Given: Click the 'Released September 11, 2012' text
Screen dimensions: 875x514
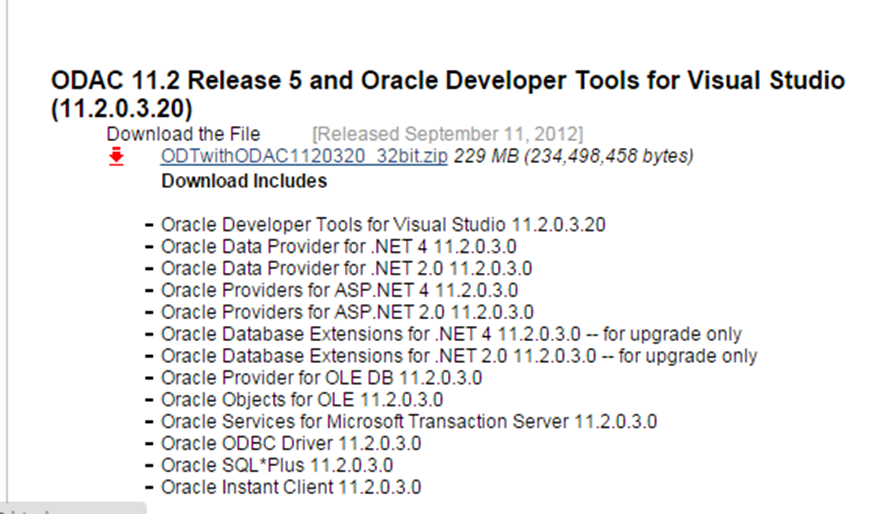Looking at the screenshot, I should [448, 134].
